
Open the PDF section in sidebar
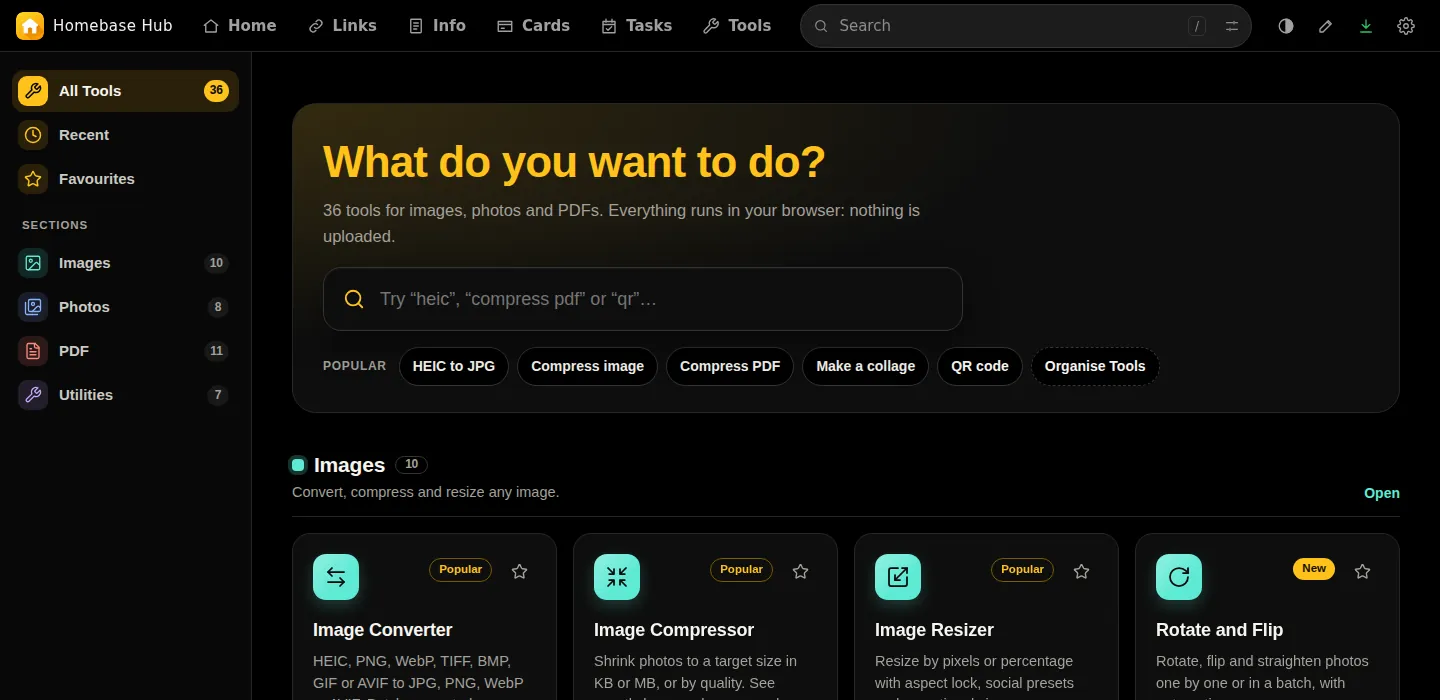click(x=125, y=351)
